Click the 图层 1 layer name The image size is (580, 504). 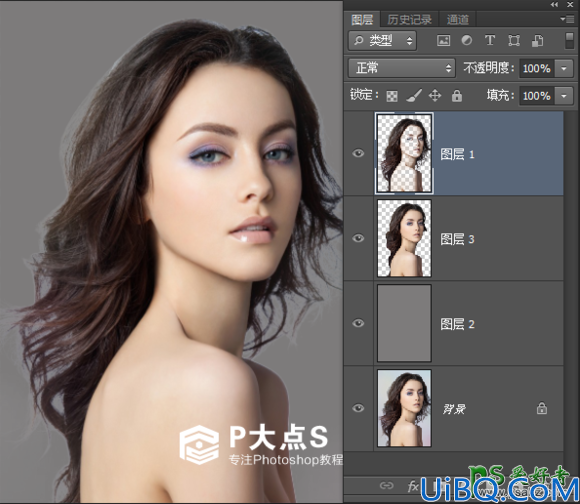(x=457, y=154)
